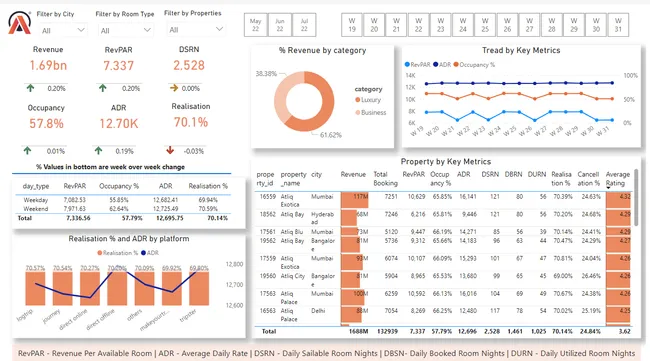This screenshot has height=361, width=650.
Task: Click the green up arrow under Occupancy
Action: click(x=27, y=150)
